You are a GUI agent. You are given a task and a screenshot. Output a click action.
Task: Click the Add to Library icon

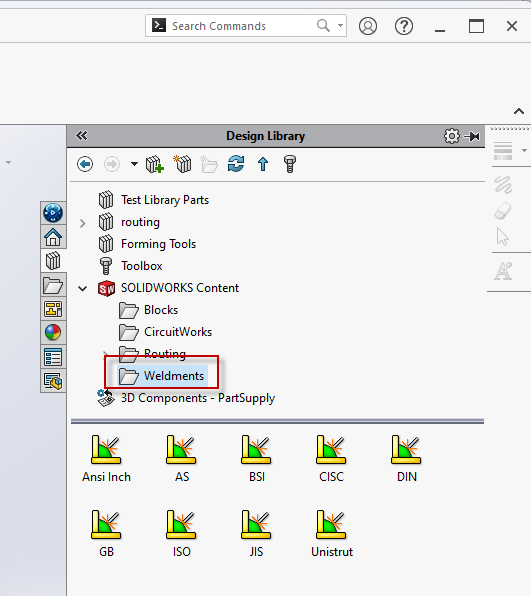tap(155, 165)
